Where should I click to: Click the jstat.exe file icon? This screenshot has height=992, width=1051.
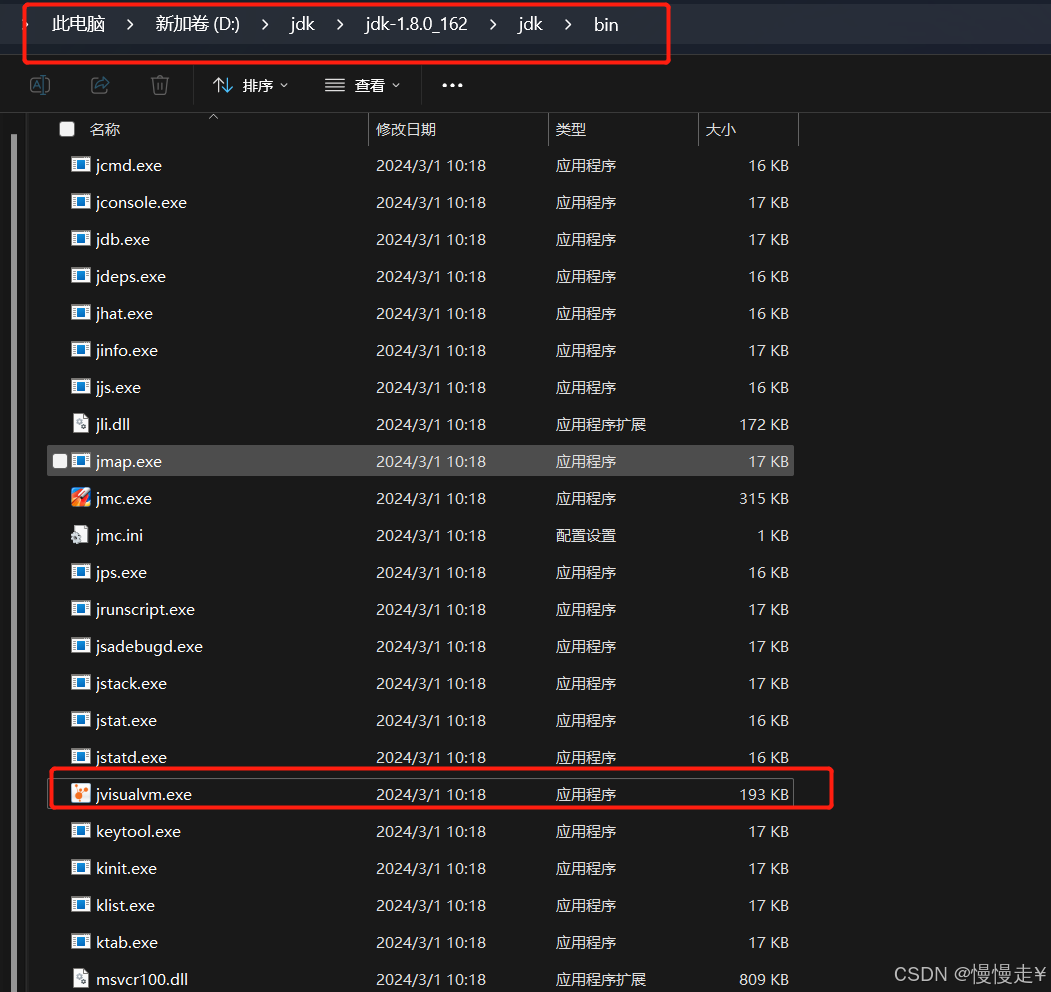80,719
